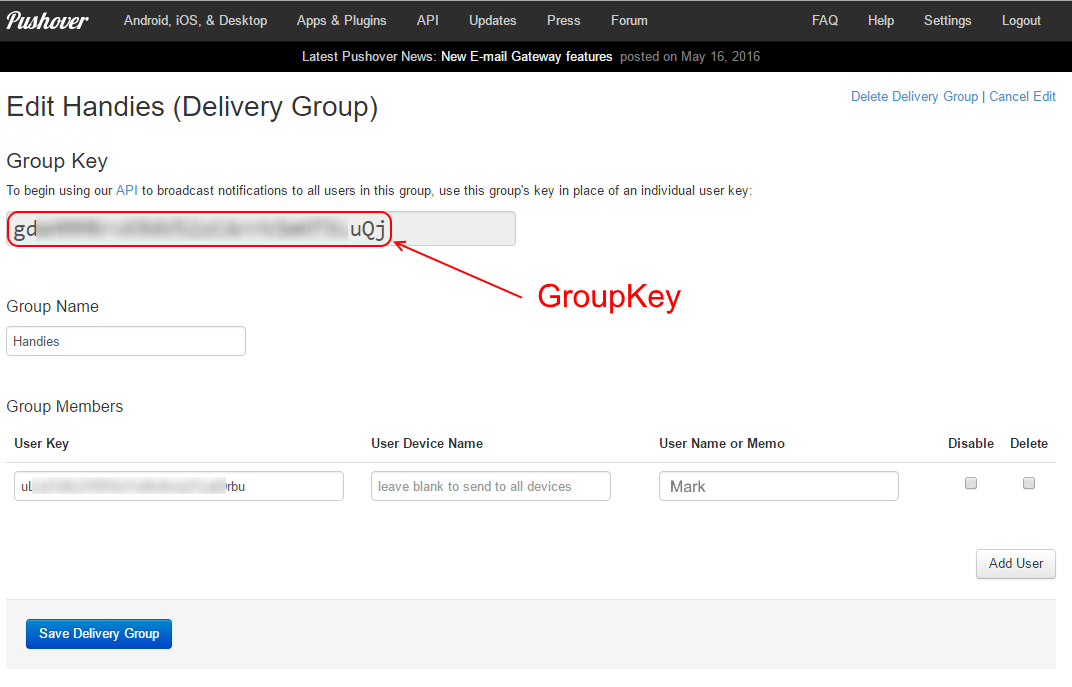Select the Group Key field
The height and width of the screenshot is (687, 1072).
tap(260, 229)
